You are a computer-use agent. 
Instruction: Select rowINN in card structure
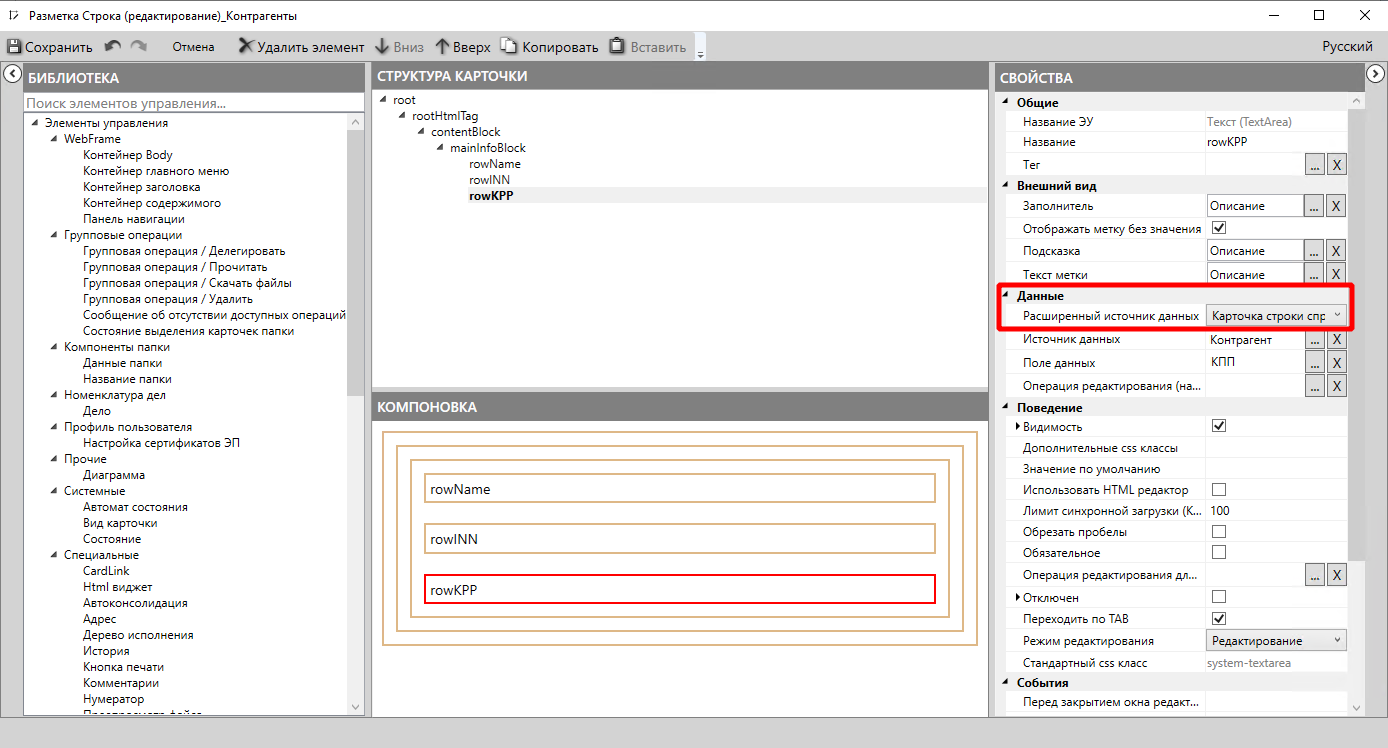point(489,180)
